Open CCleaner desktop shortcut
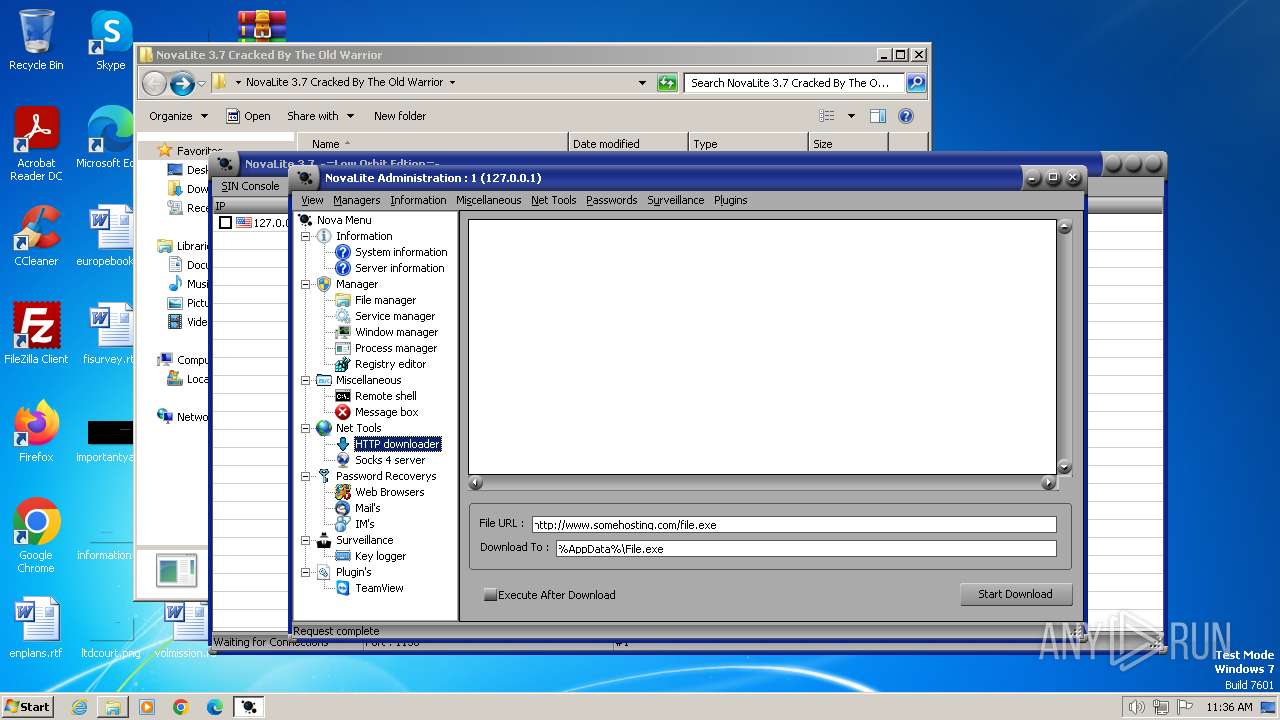1280x720 pixels. tap(36, 236)
